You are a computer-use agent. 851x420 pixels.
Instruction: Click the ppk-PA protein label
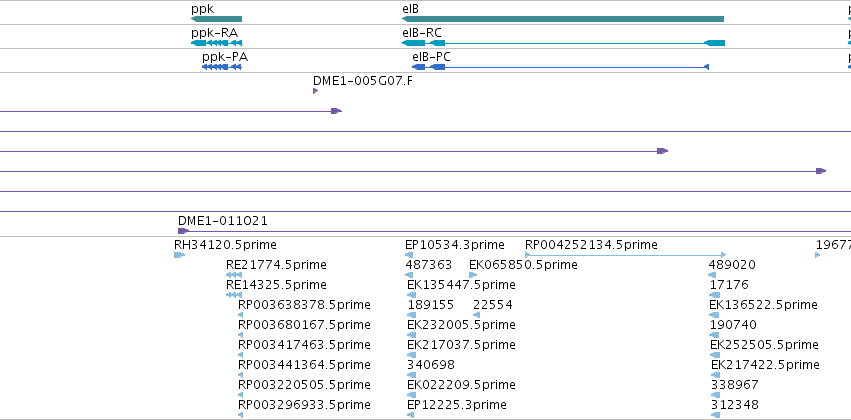(x=225, y=57)
